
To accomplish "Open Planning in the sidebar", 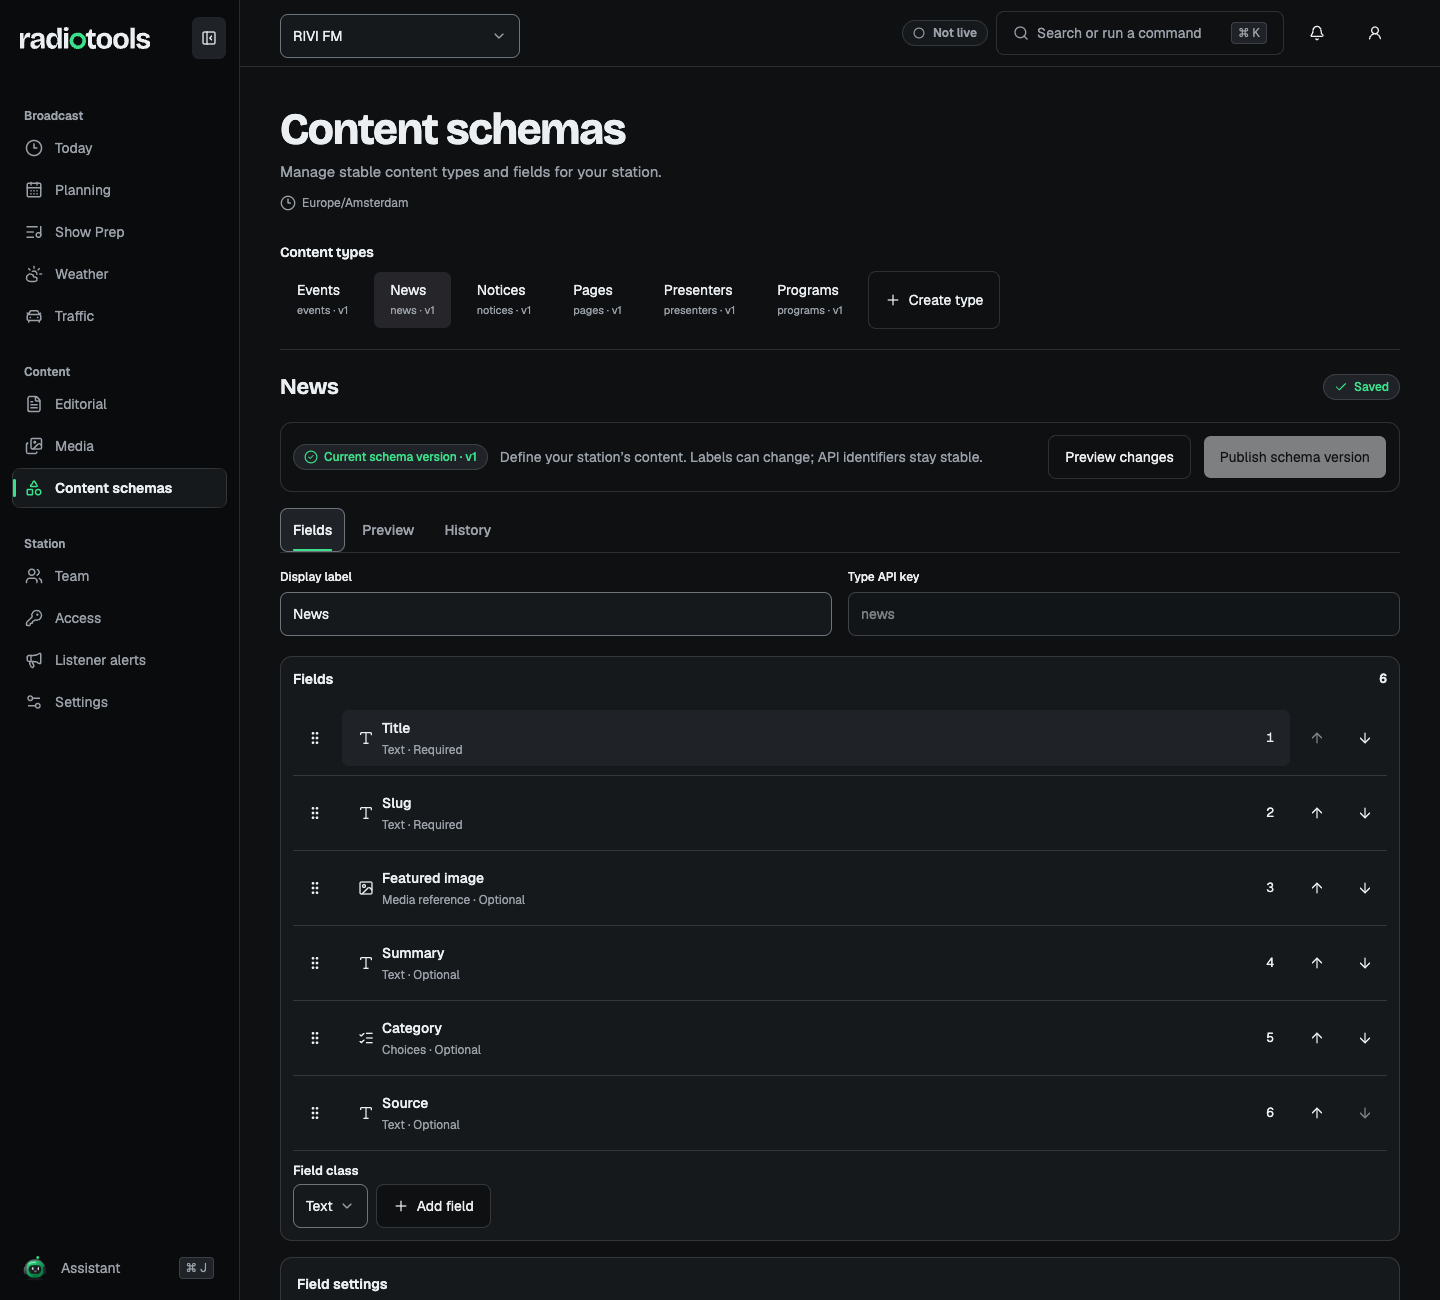I will tap(120, 190).
